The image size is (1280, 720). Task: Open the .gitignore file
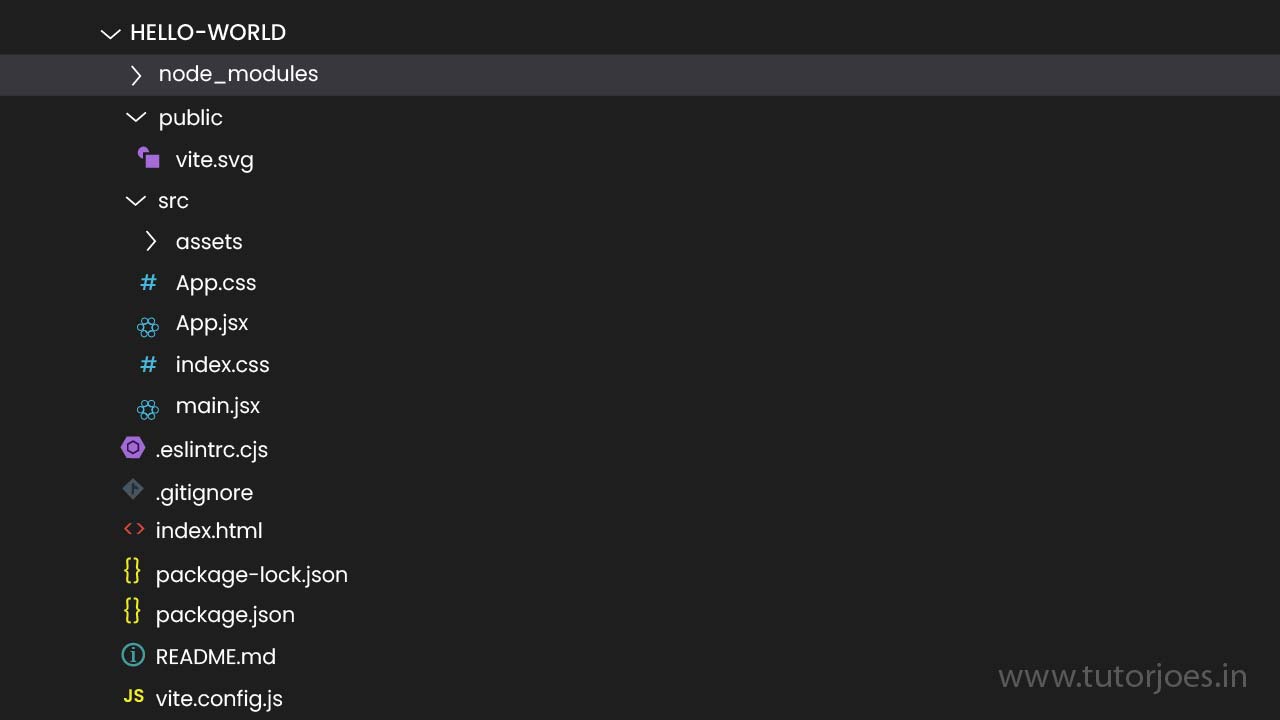coord(204,493)
